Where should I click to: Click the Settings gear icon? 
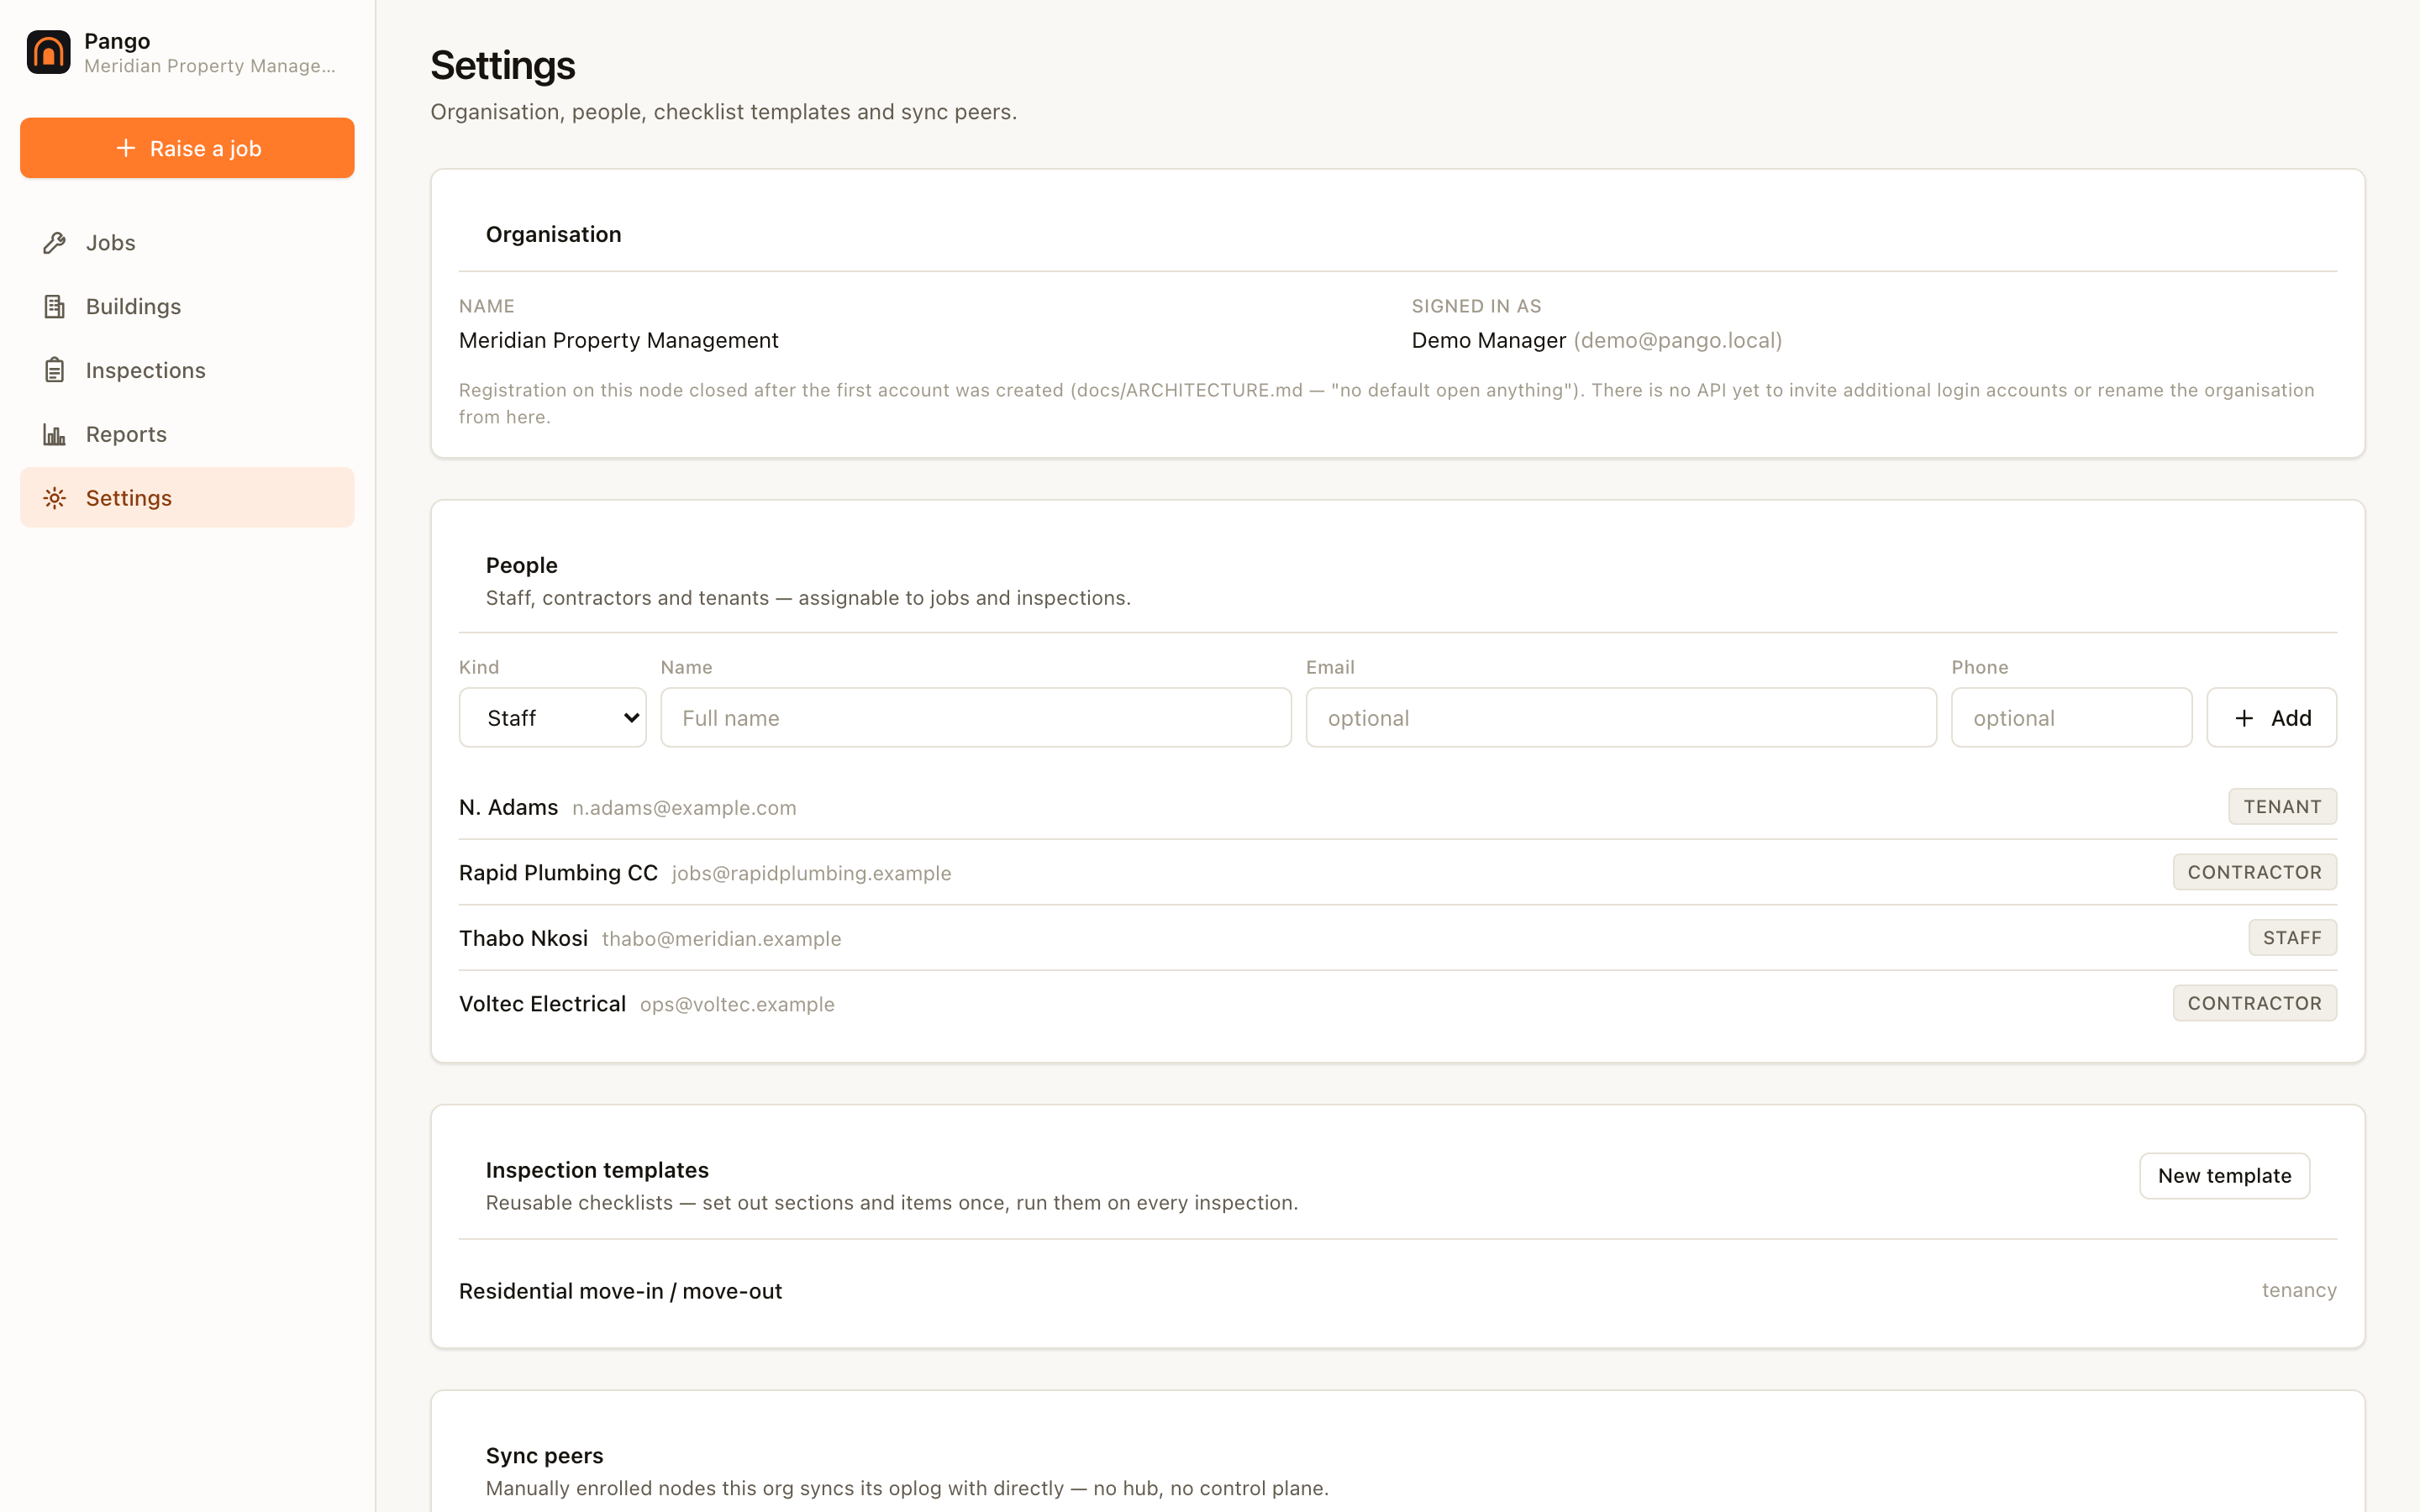(x=54, y=498)
